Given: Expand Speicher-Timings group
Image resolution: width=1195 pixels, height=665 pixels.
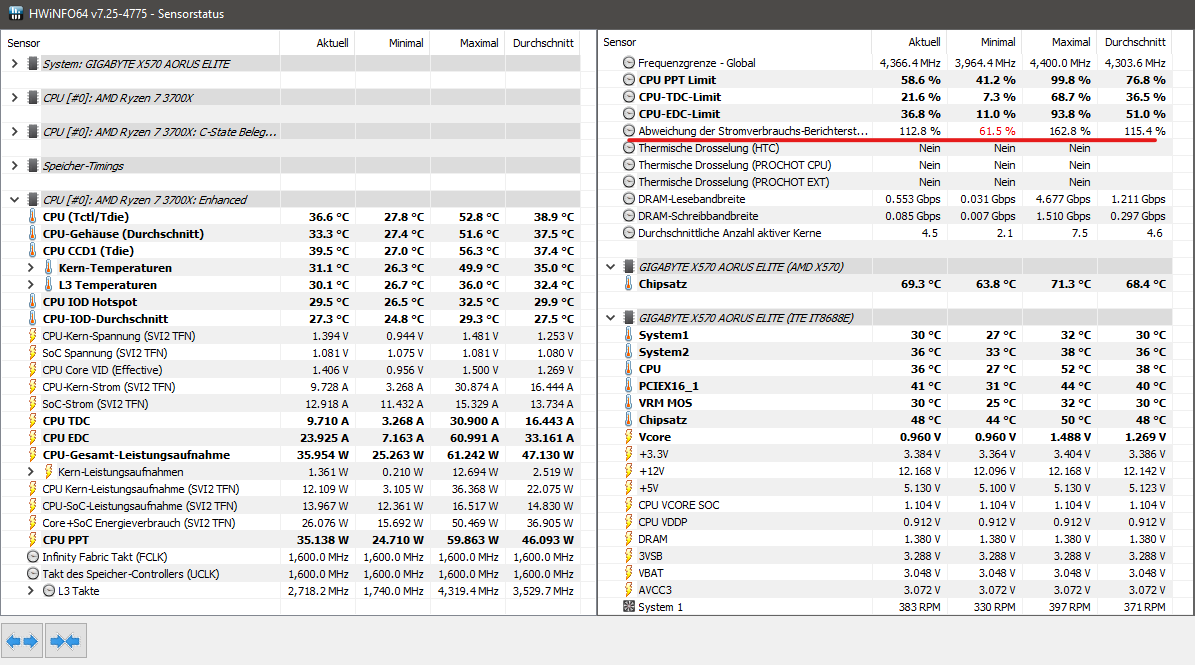Looking at the screenshot, I should tap(14, 165).
